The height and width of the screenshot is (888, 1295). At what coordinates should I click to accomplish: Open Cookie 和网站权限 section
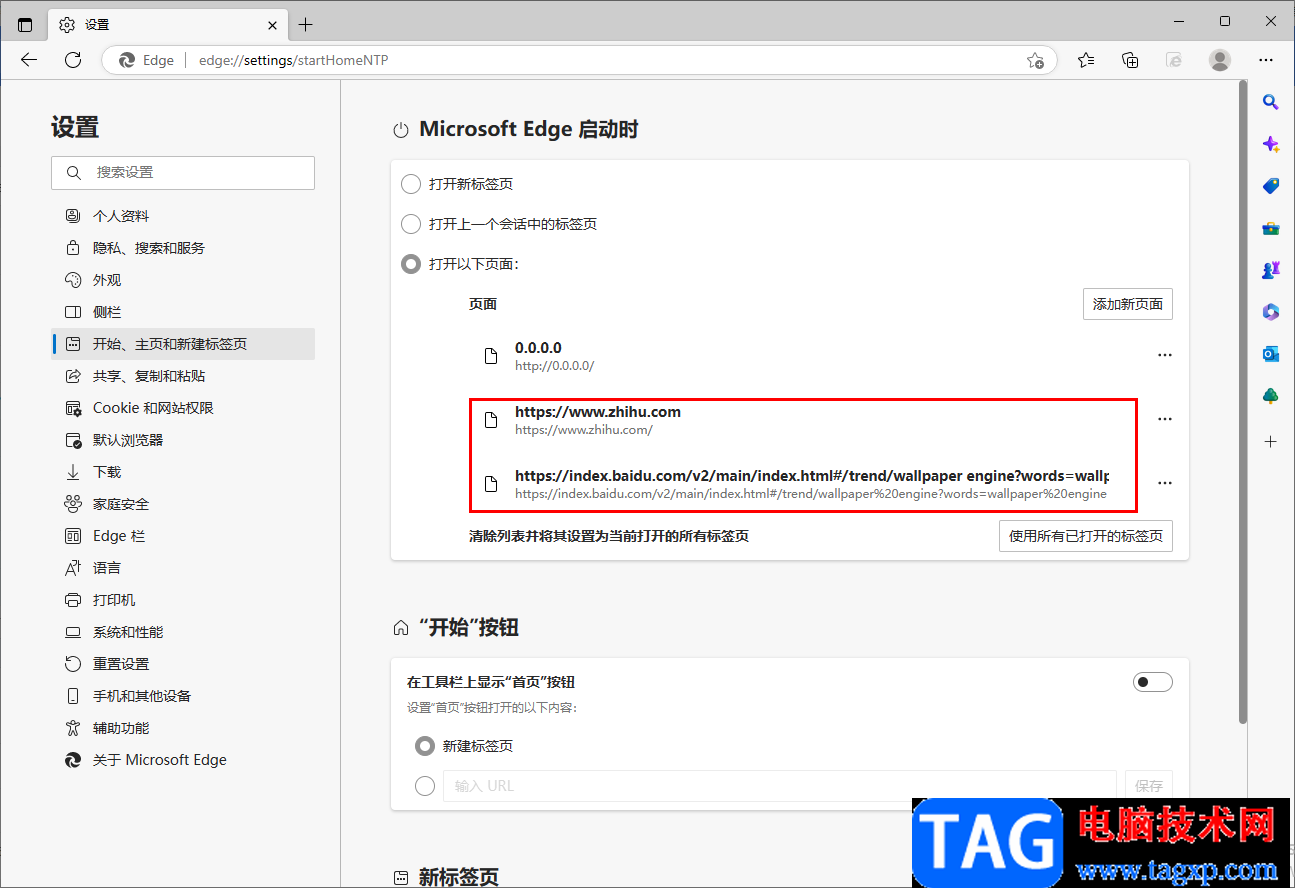[x=183, y=408]
